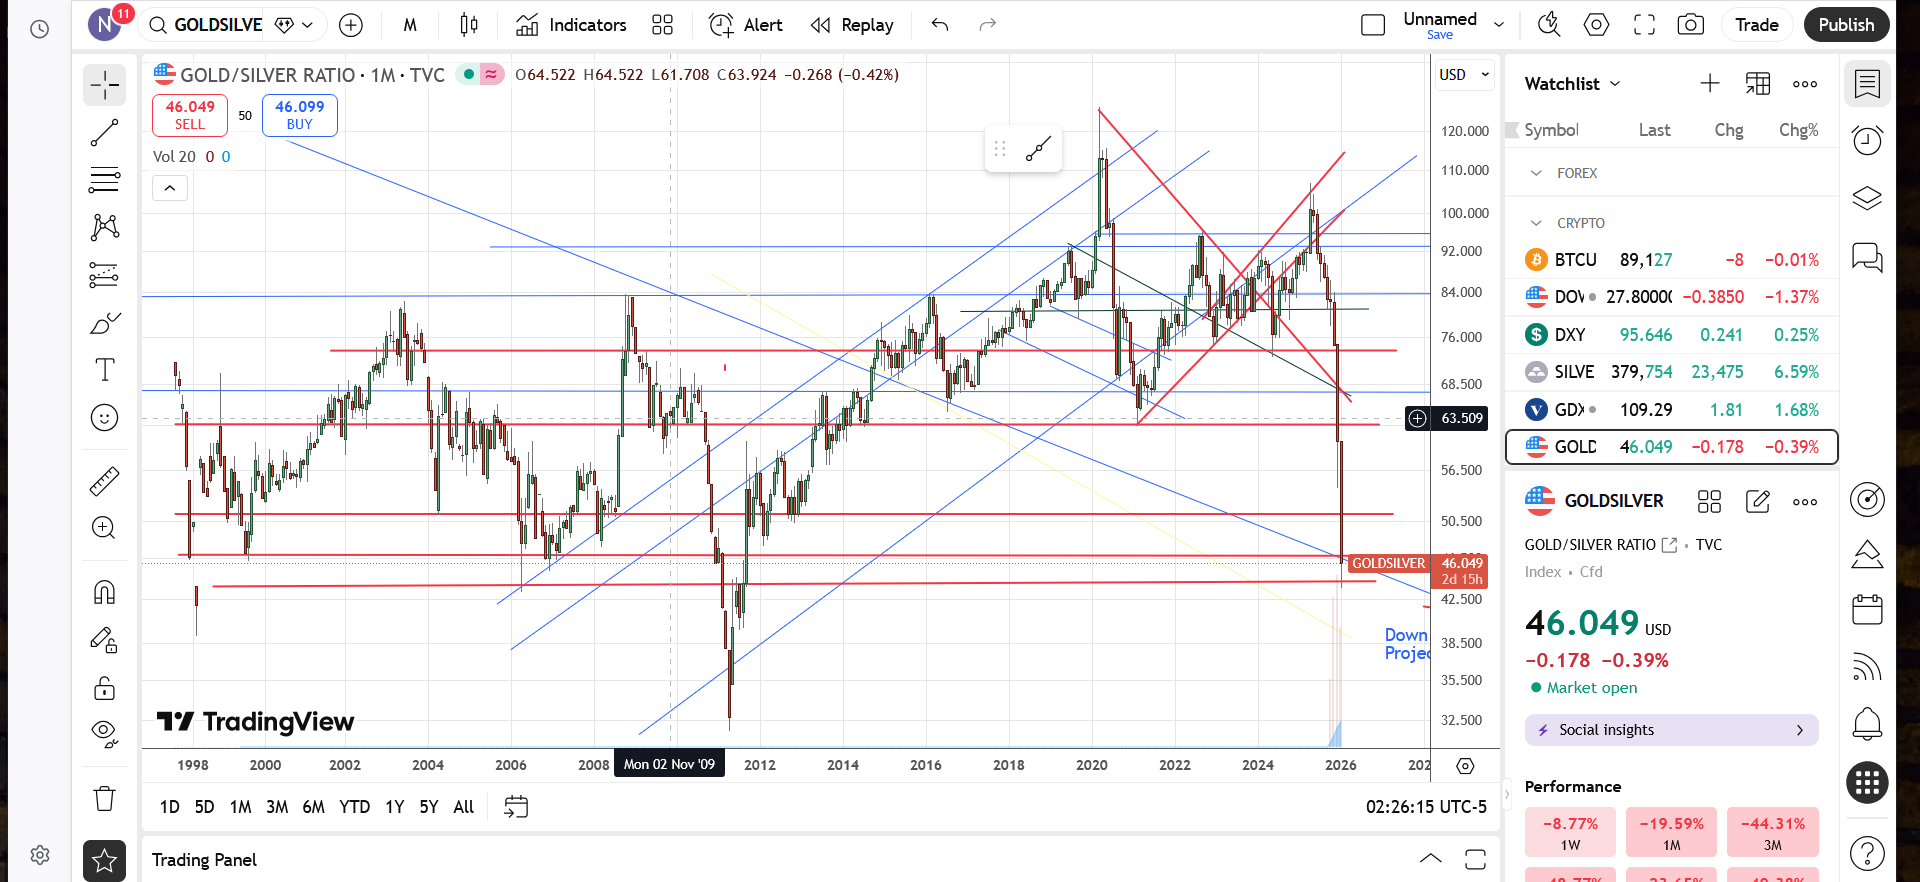The height and width of the screenshot is (882, 1920).
Task: Toggle stay in drawing mode
Action: tap(104, 640)
